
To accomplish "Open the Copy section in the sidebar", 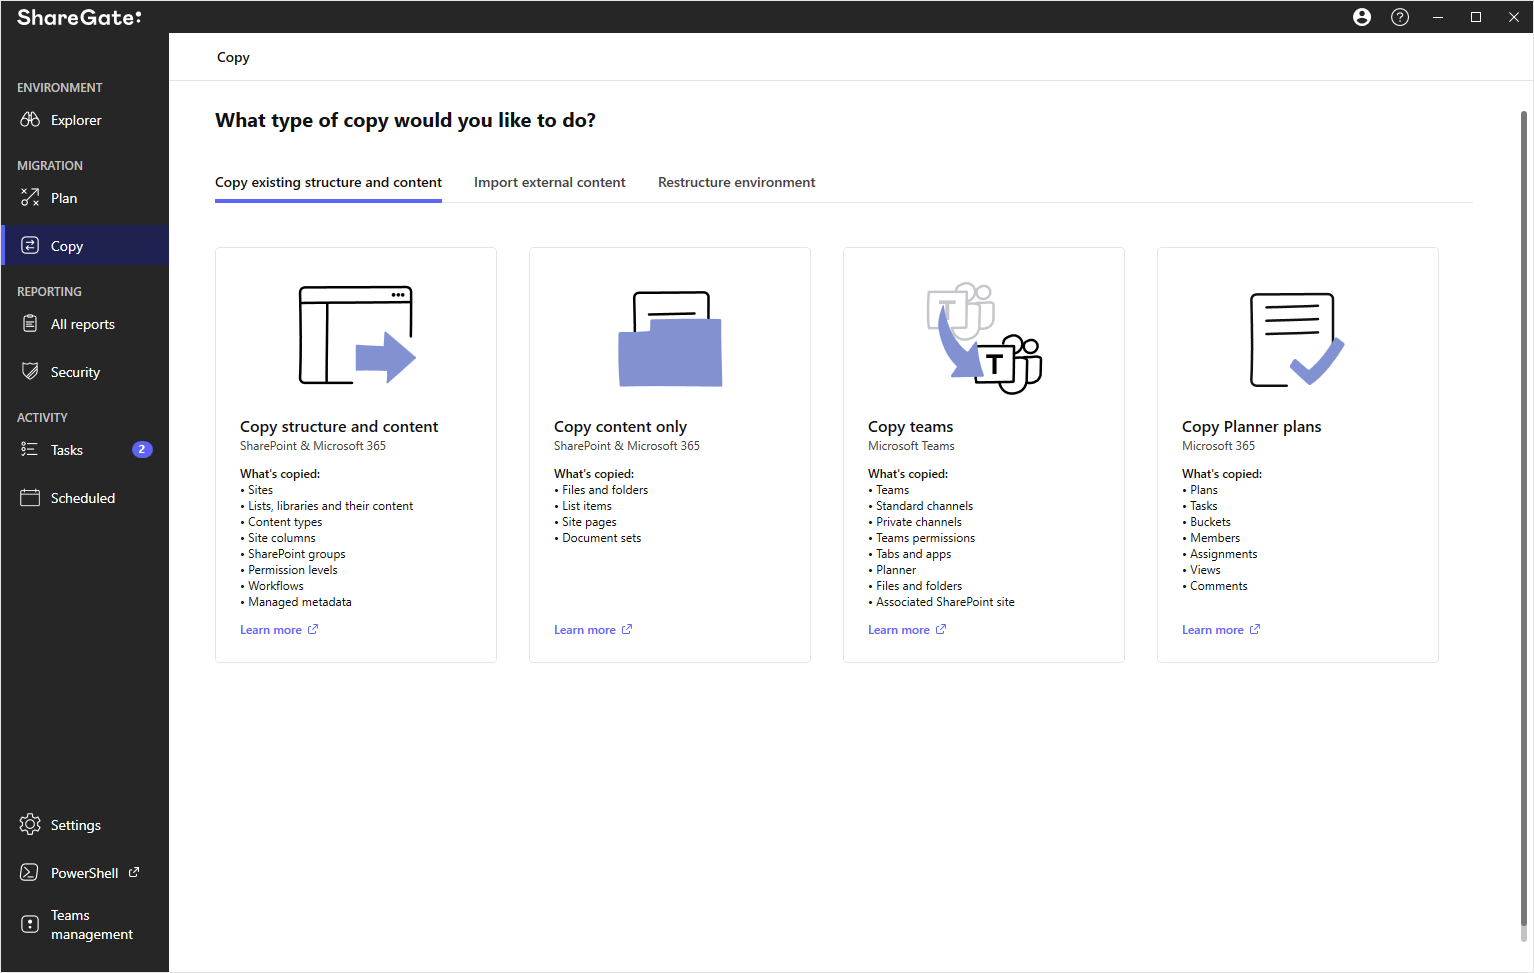I will [66, 245].
